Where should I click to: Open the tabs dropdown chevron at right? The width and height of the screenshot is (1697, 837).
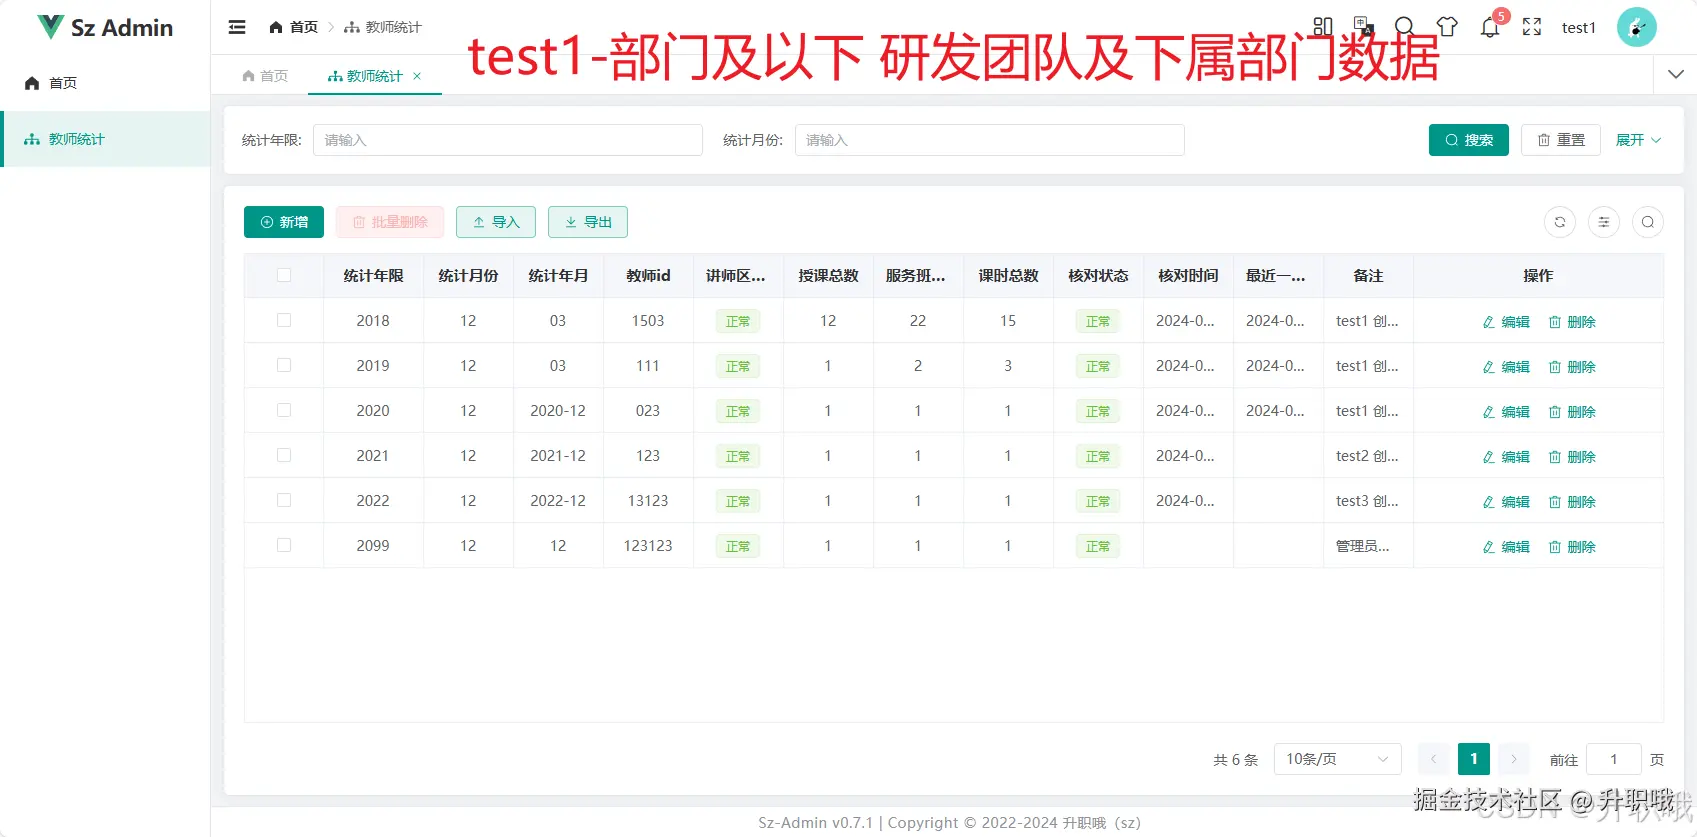(1676, 74)
